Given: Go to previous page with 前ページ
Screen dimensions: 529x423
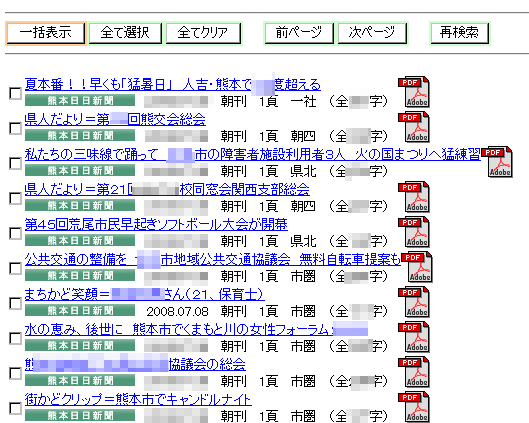Looking at the screenshot, I should pos(299,33).
